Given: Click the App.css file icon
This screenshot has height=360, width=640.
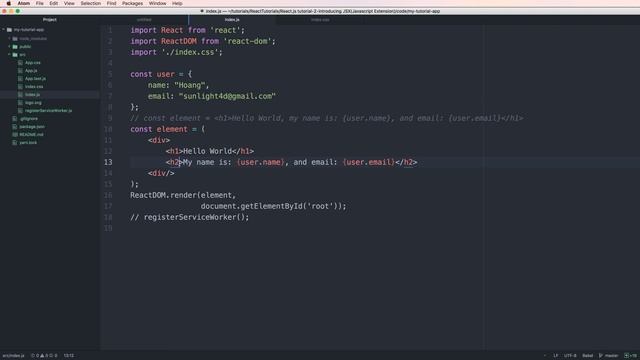Looking at the screenshot, I should pyautogui.click(x=20, y=62).
